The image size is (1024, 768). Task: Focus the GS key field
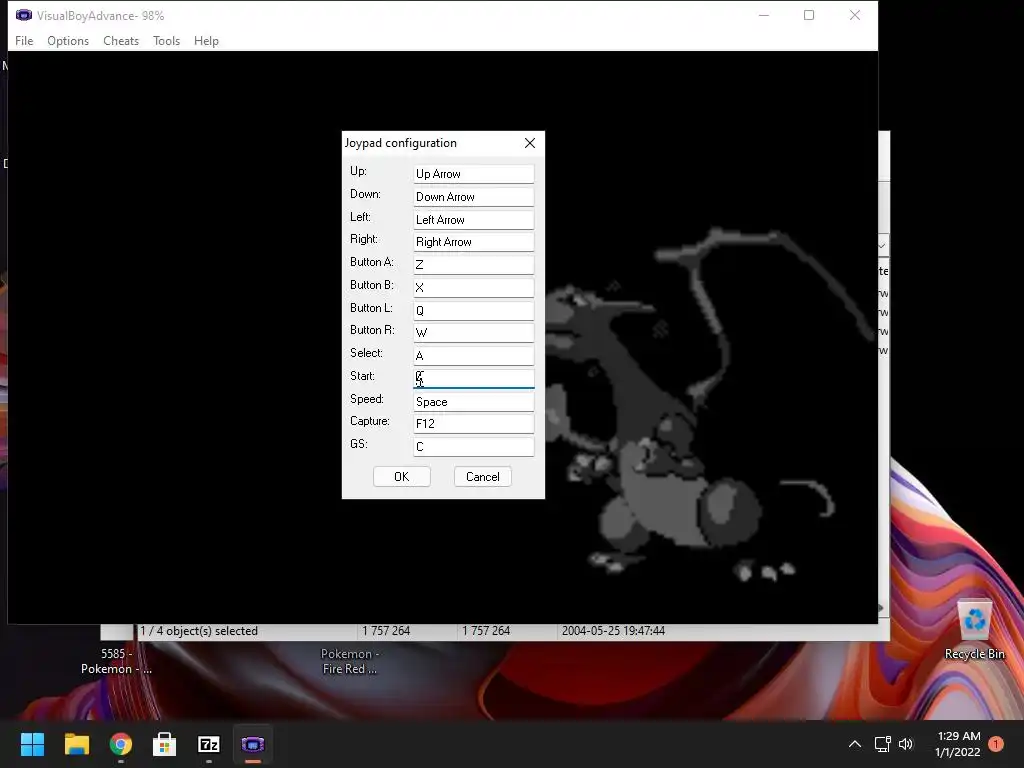click(473, 446)
